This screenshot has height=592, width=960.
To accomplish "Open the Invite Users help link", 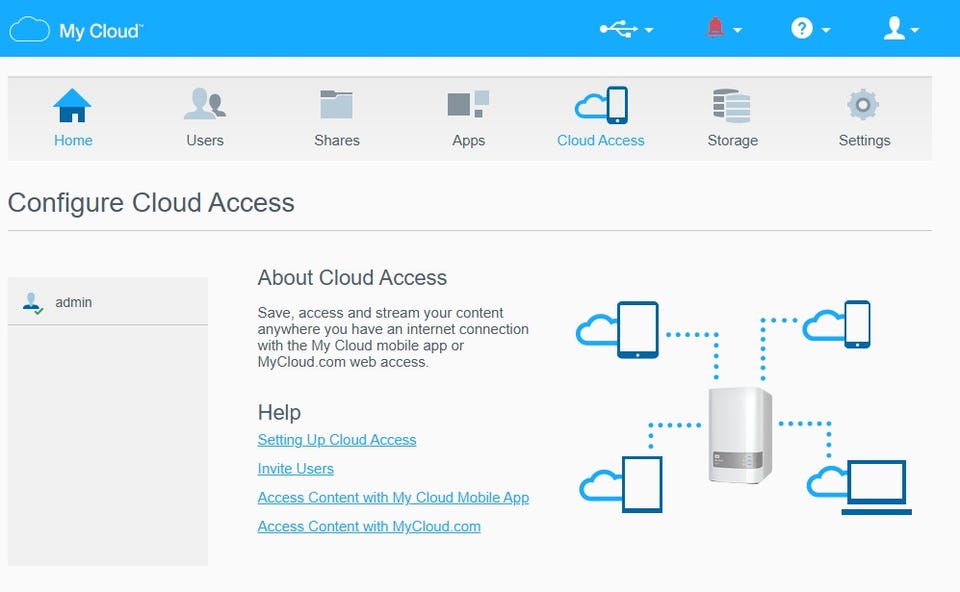I will click(x=296, y=468).
